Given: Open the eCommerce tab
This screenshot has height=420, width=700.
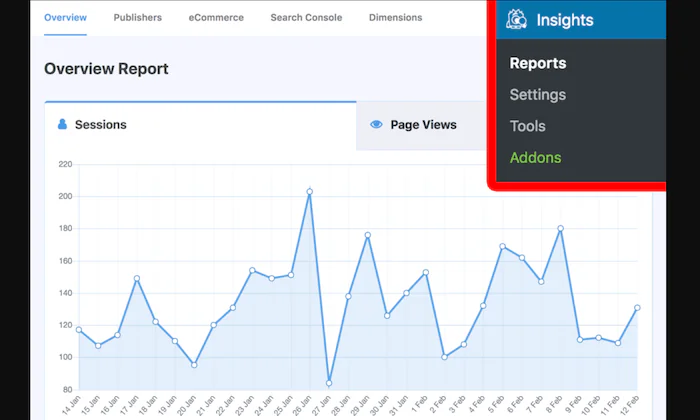Looking at the screenshot, I should tap(216, 17).
